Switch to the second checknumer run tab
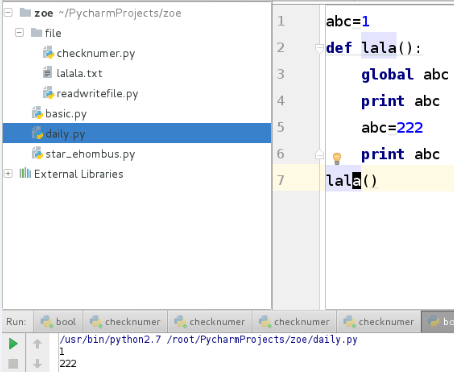The height and width of the screenshot is (372, 454). (x=210, y=322)
